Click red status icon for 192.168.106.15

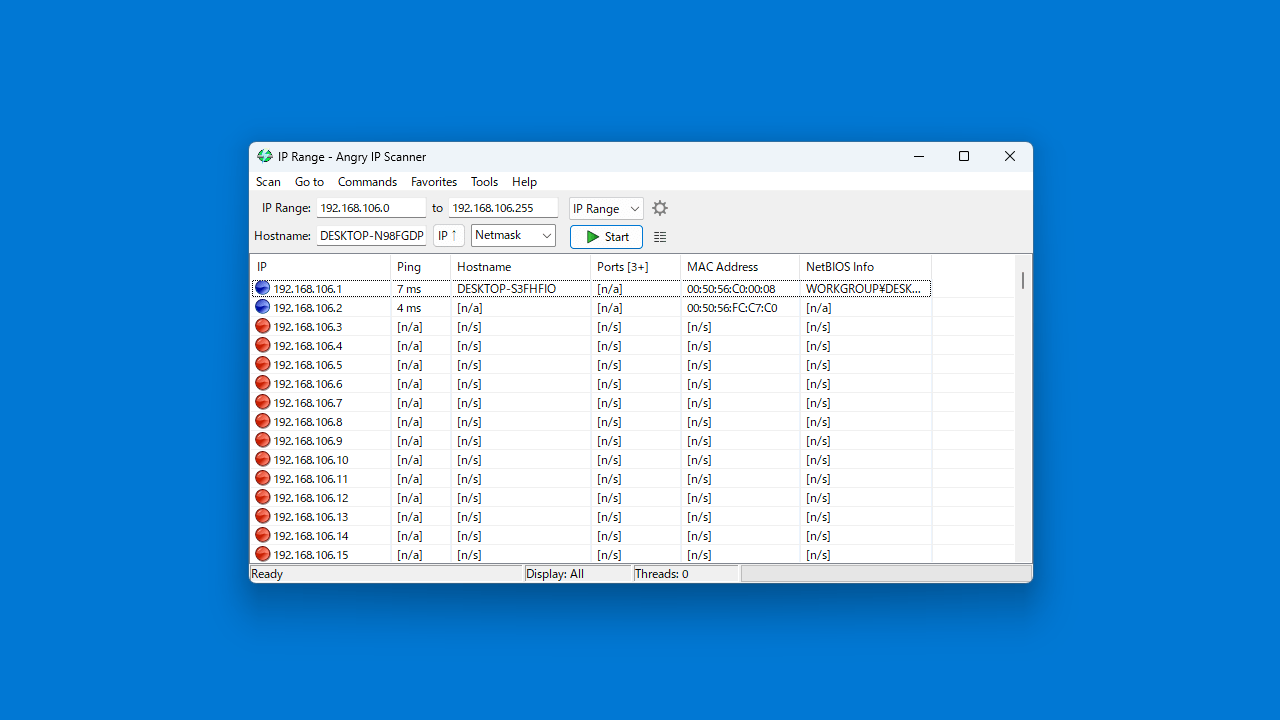pos(263,554)
